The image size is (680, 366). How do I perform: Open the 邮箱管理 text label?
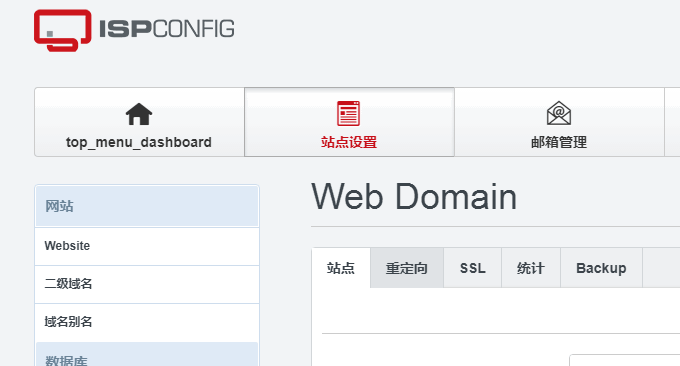559,142
